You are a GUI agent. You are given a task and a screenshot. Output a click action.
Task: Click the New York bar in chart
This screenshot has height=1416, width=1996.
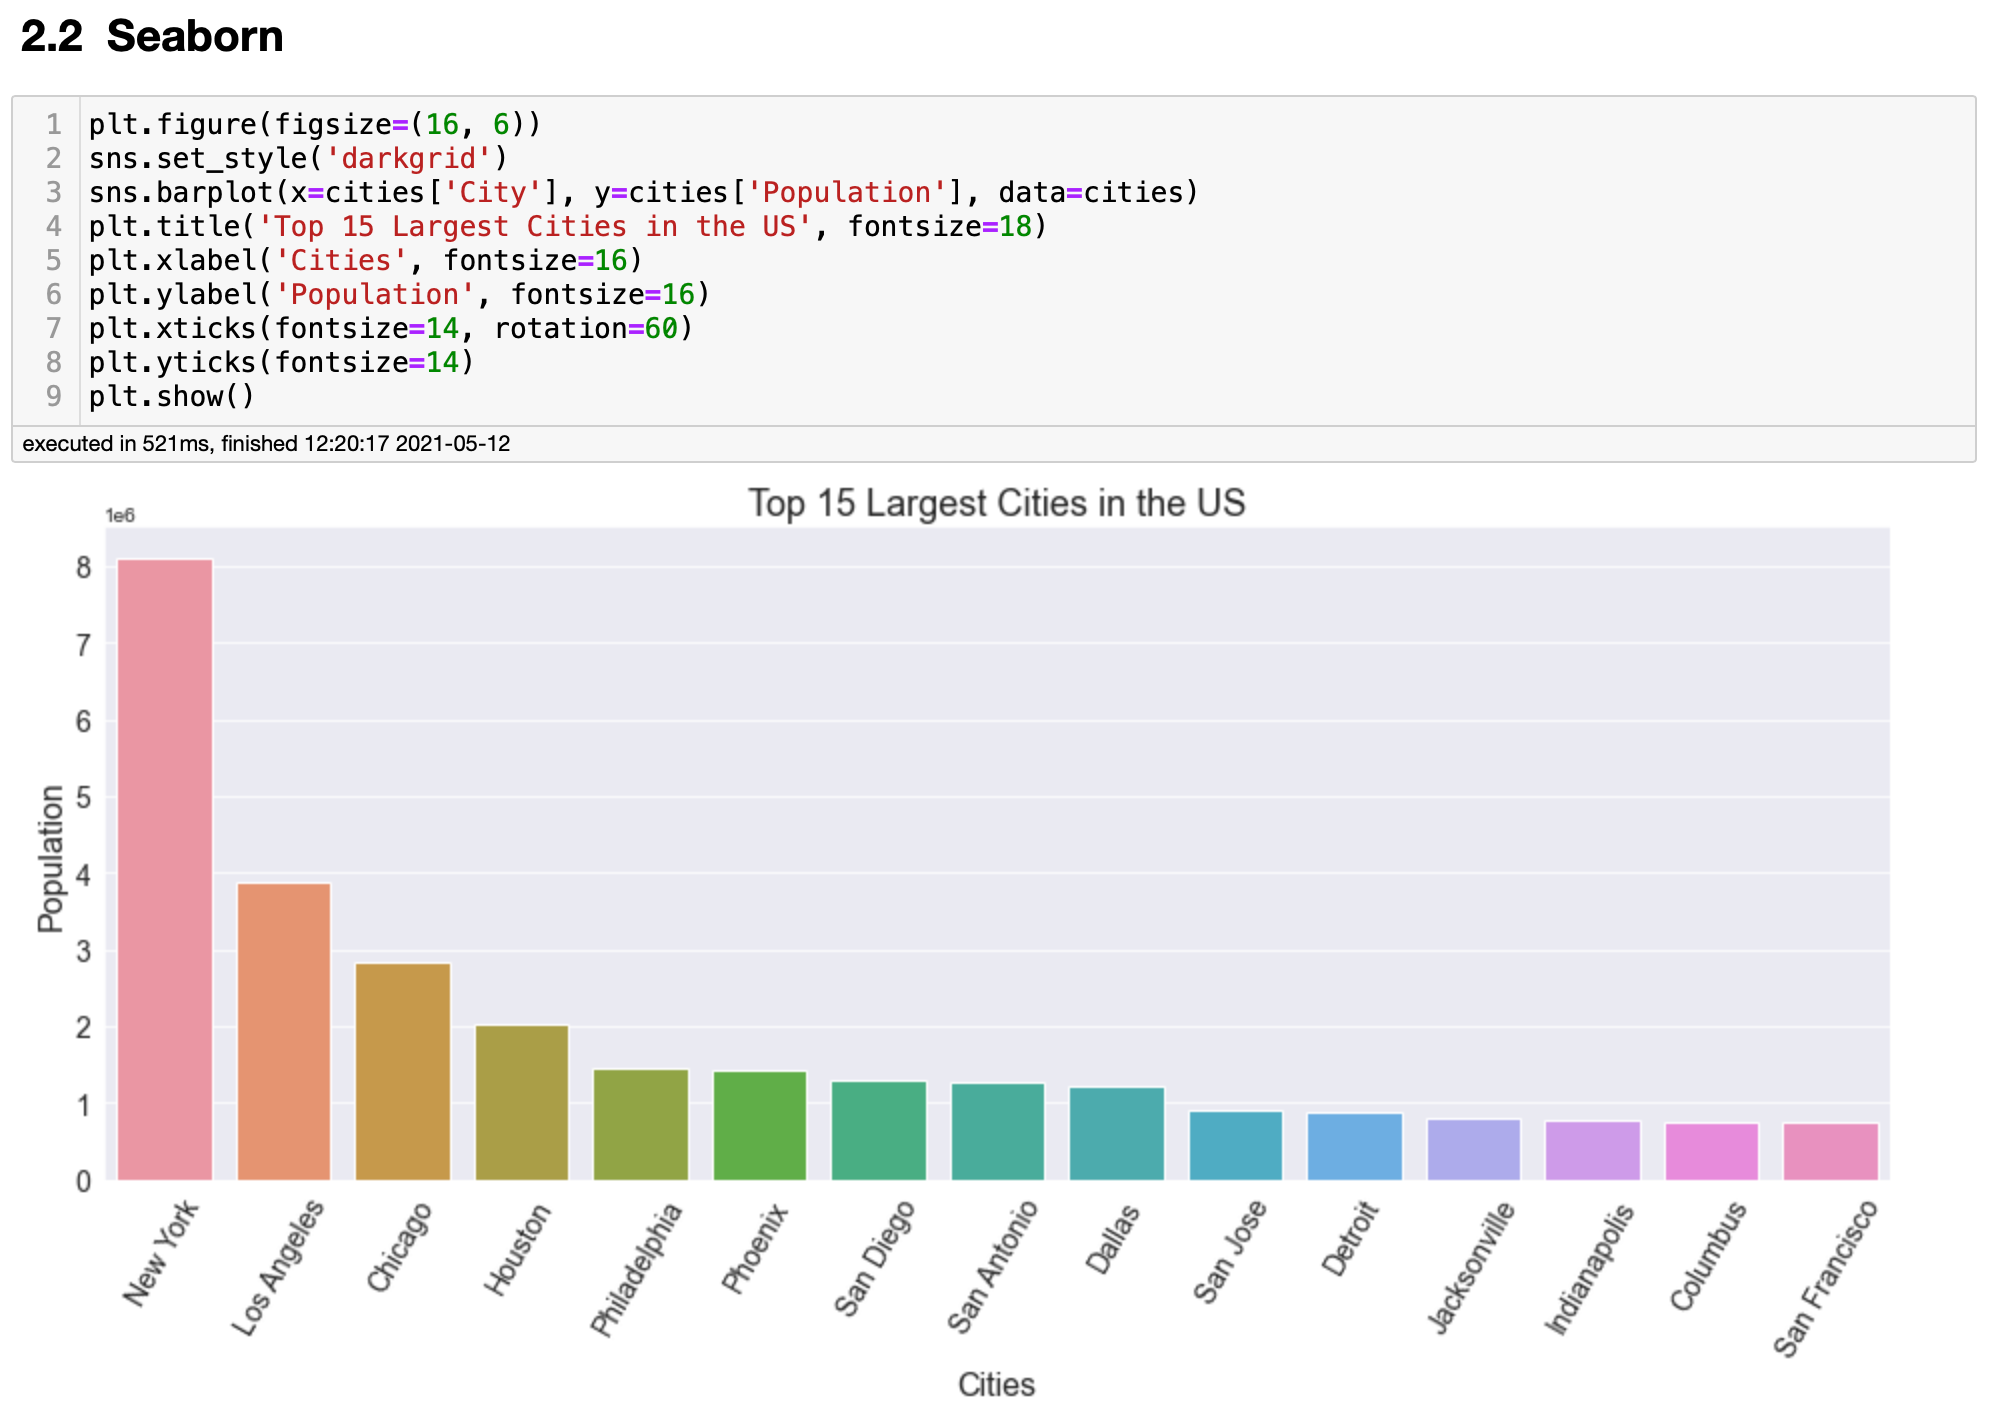(165, 870)
